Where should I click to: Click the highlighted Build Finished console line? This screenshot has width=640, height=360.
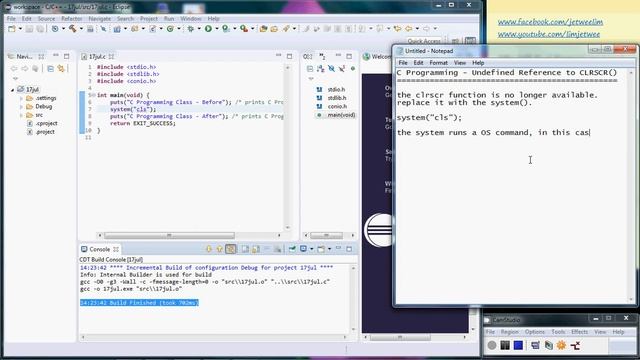click(139, 302)
